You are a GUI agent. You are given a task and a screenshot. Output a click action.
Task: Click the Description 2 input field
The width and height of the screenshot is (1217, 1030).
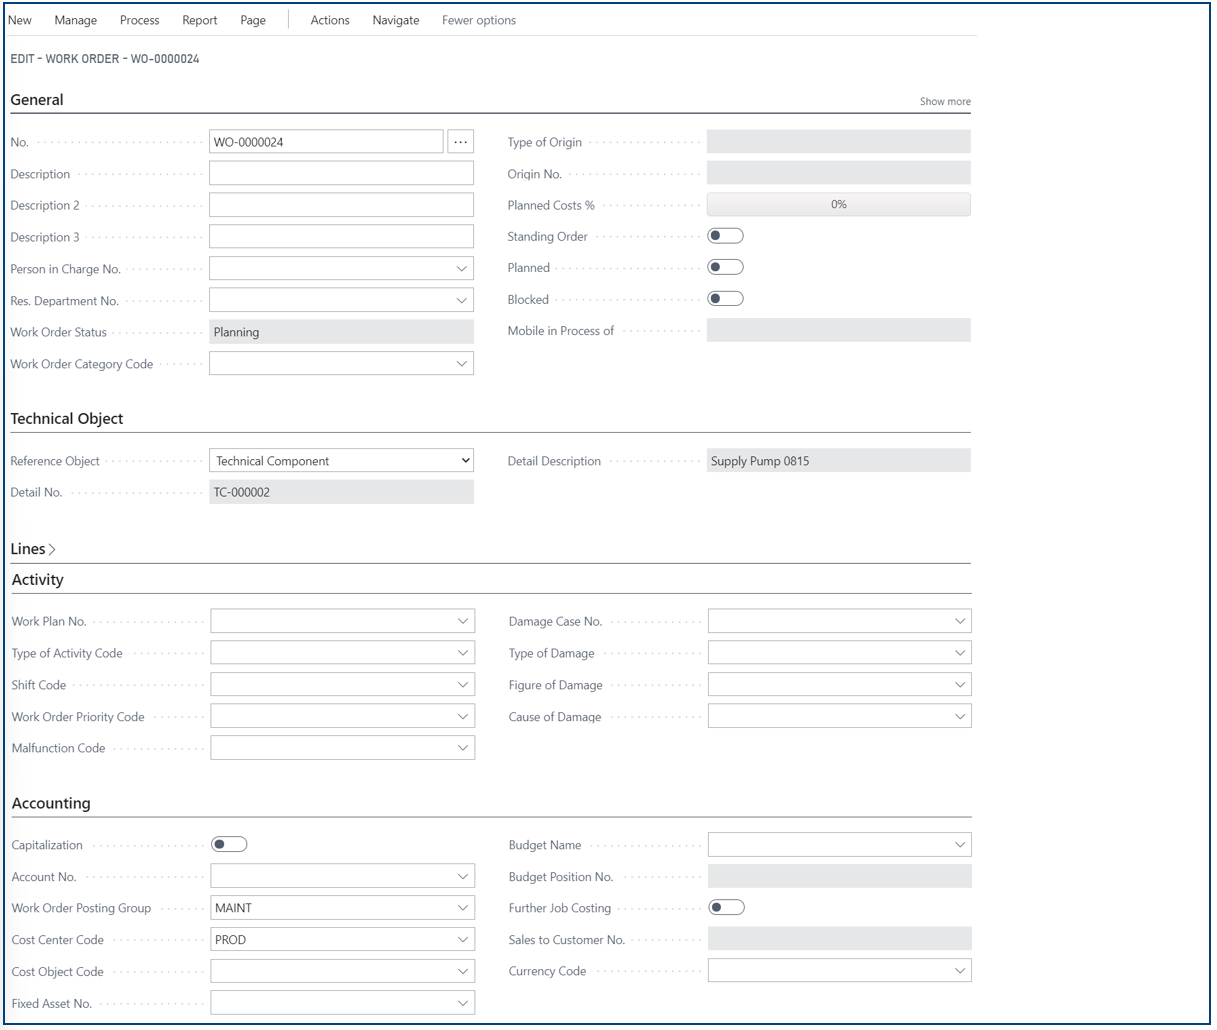click(341, 205)
